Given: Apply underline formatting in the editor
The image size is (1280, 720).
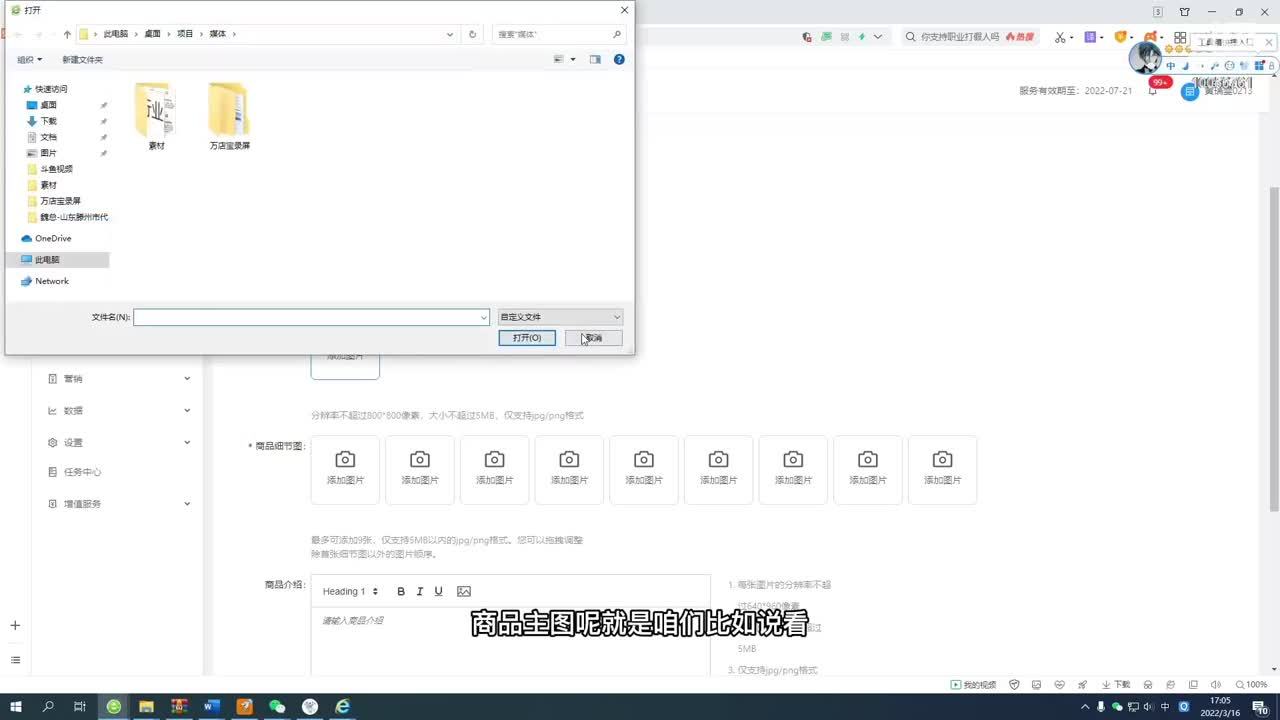Looking at the screenshot, I should click(438, 591).
